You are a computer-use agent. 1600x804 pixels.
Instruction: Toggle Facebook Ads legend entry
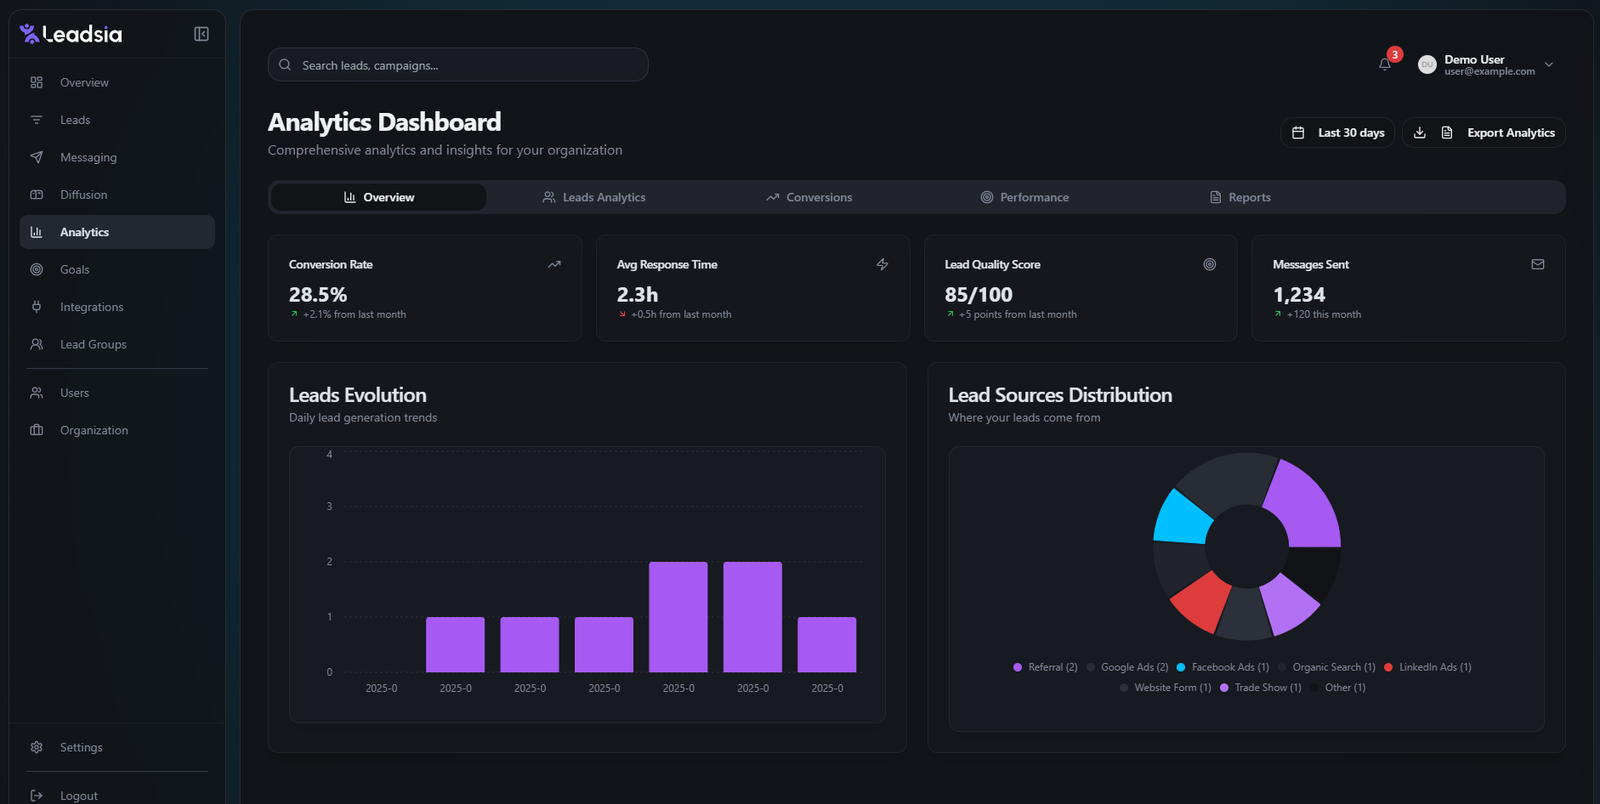click(1222, 667)
